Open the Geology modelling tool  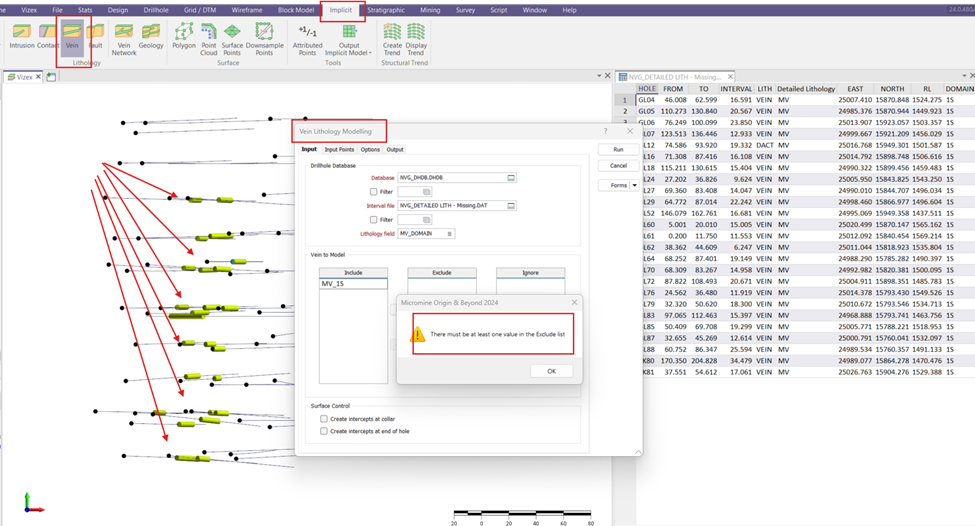151,38
